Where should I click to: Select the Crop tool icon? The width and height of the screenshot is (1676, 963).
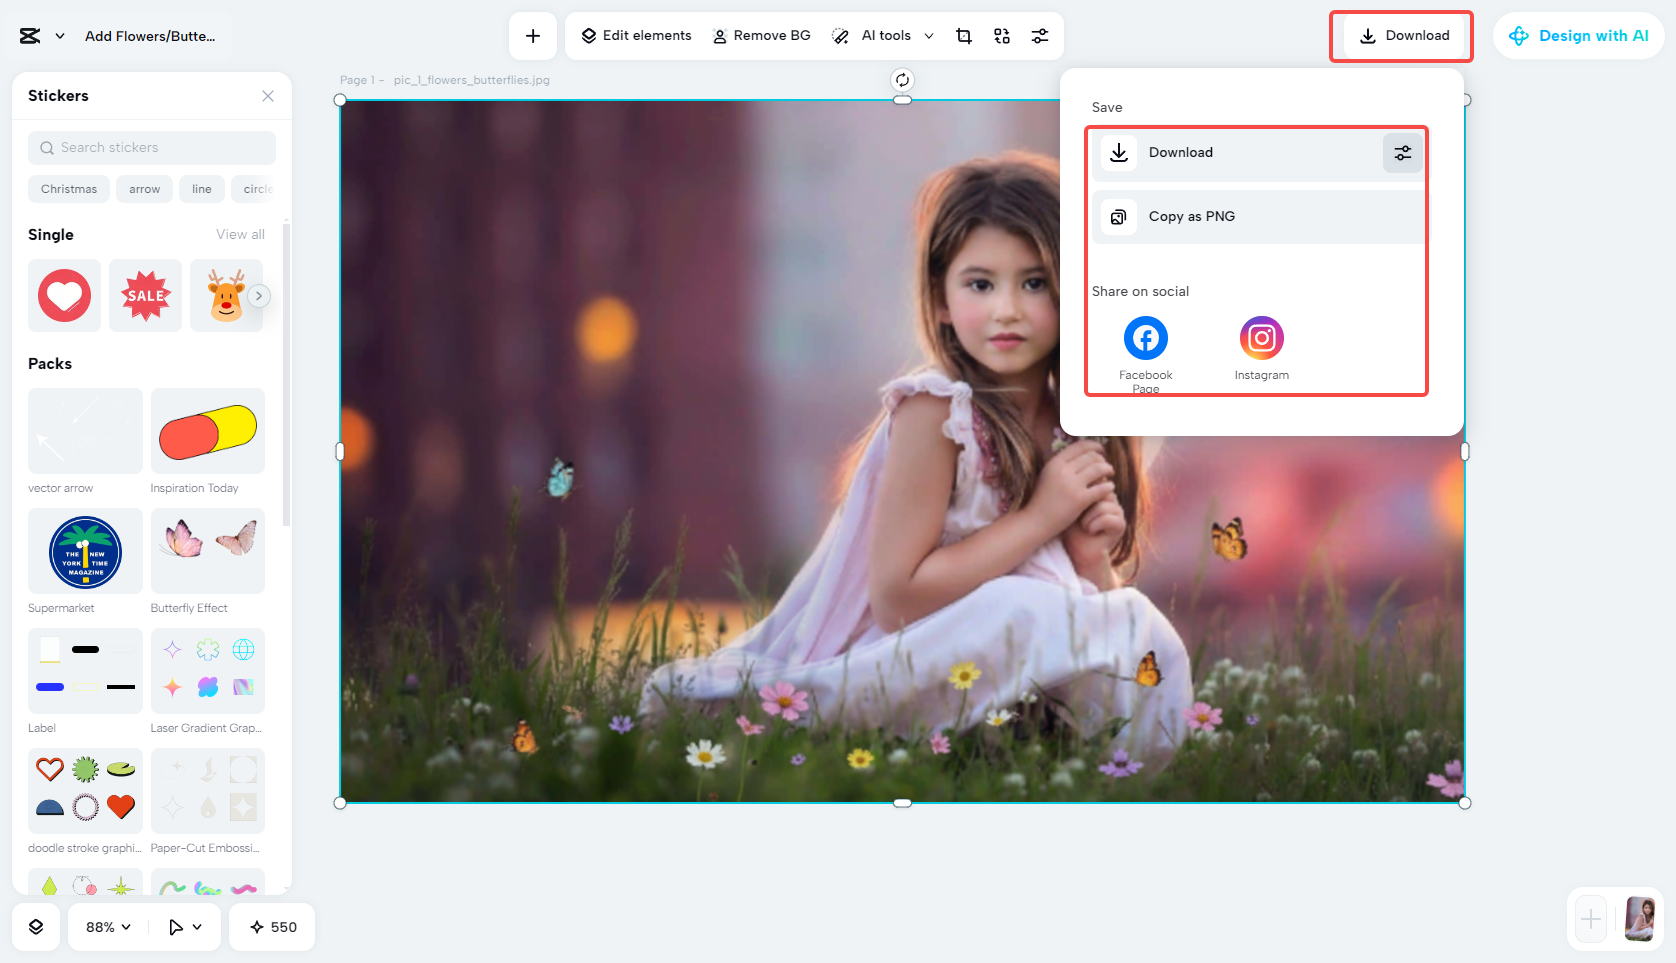point(964,36)
